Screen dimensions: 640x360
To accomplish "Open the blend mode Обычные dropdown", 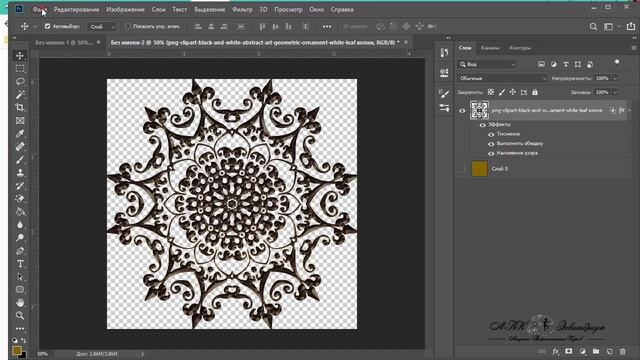I will click(502, 78).
